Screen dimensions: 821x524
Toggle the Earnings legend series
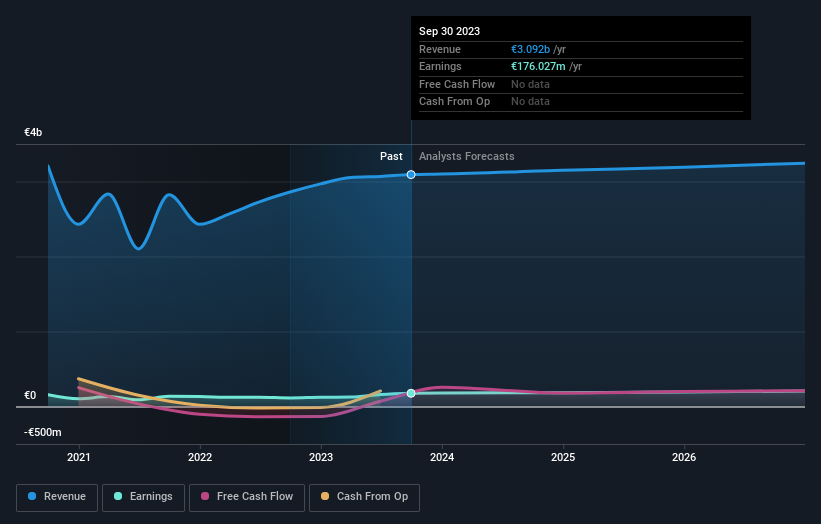tap(143, 497)
